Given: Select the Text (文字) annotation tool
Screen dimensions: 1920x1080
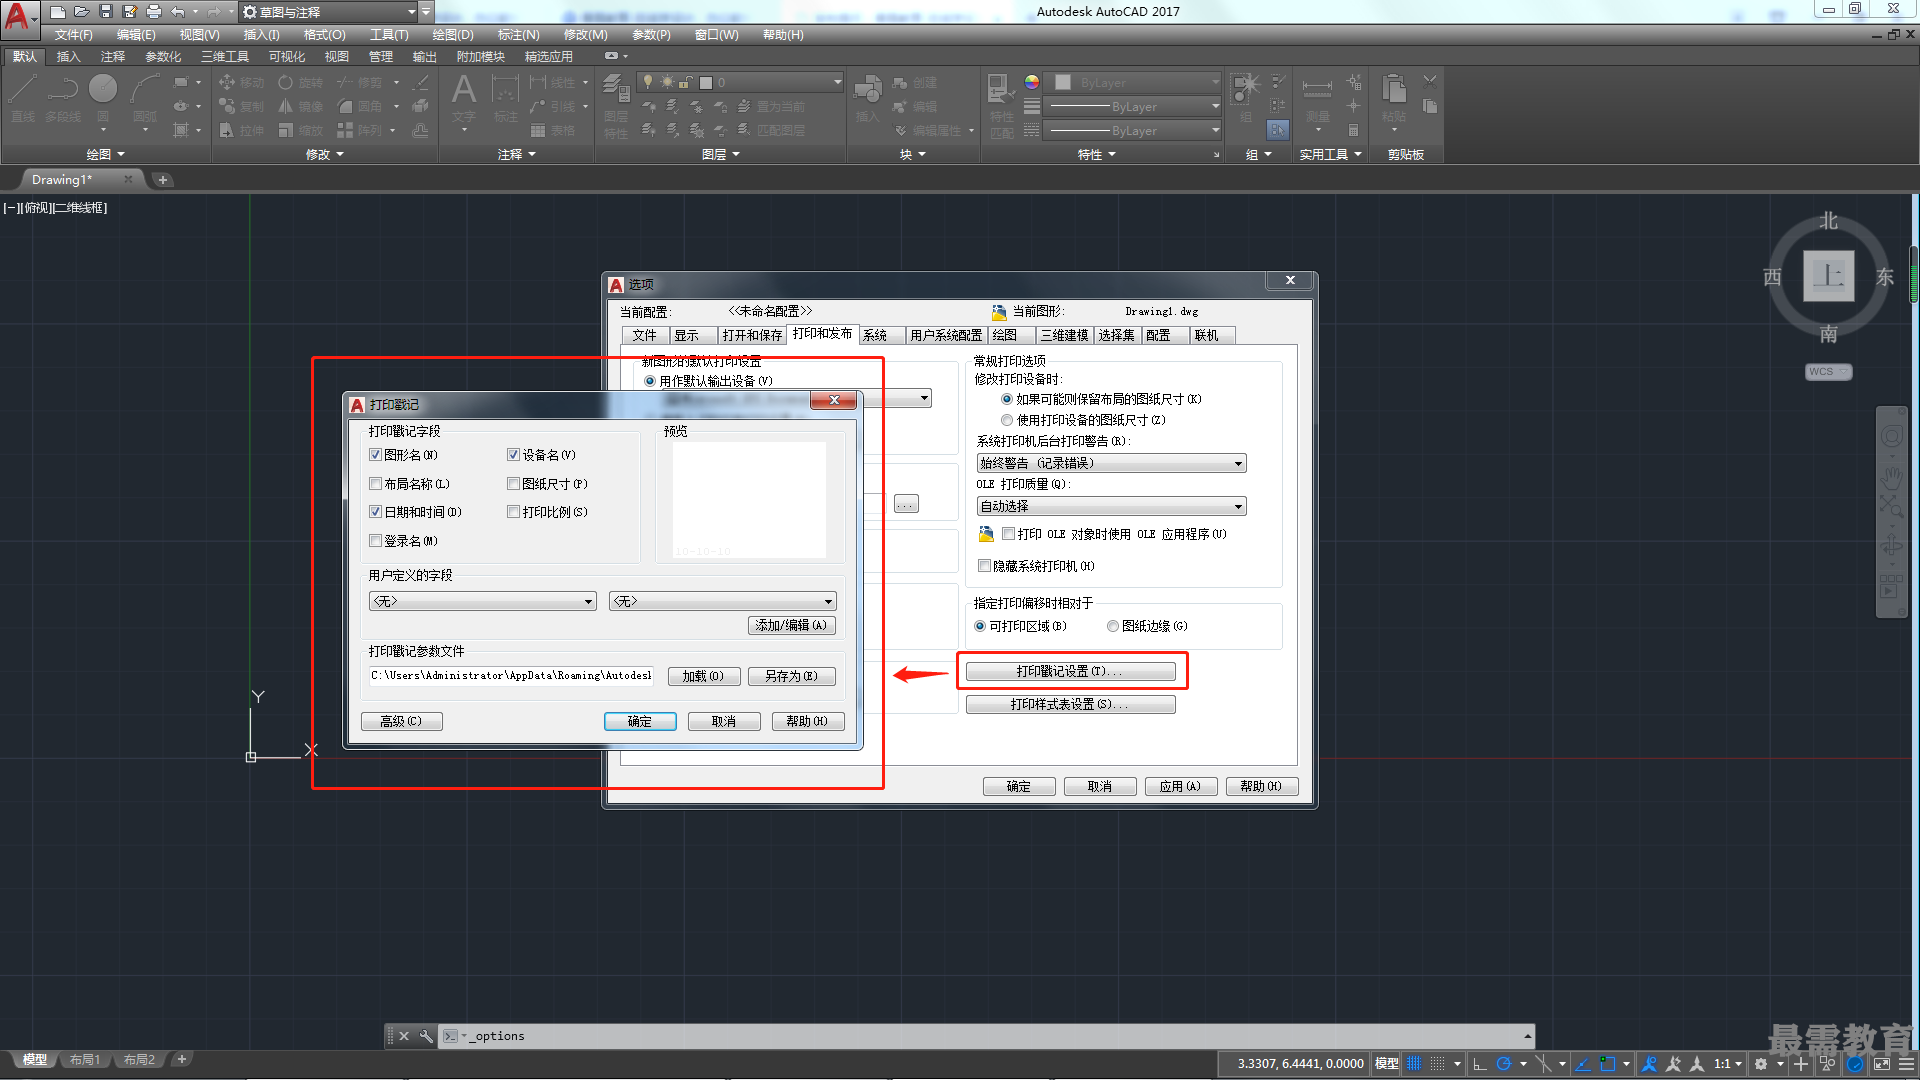Looking at the screenshot, I should 463,98.
